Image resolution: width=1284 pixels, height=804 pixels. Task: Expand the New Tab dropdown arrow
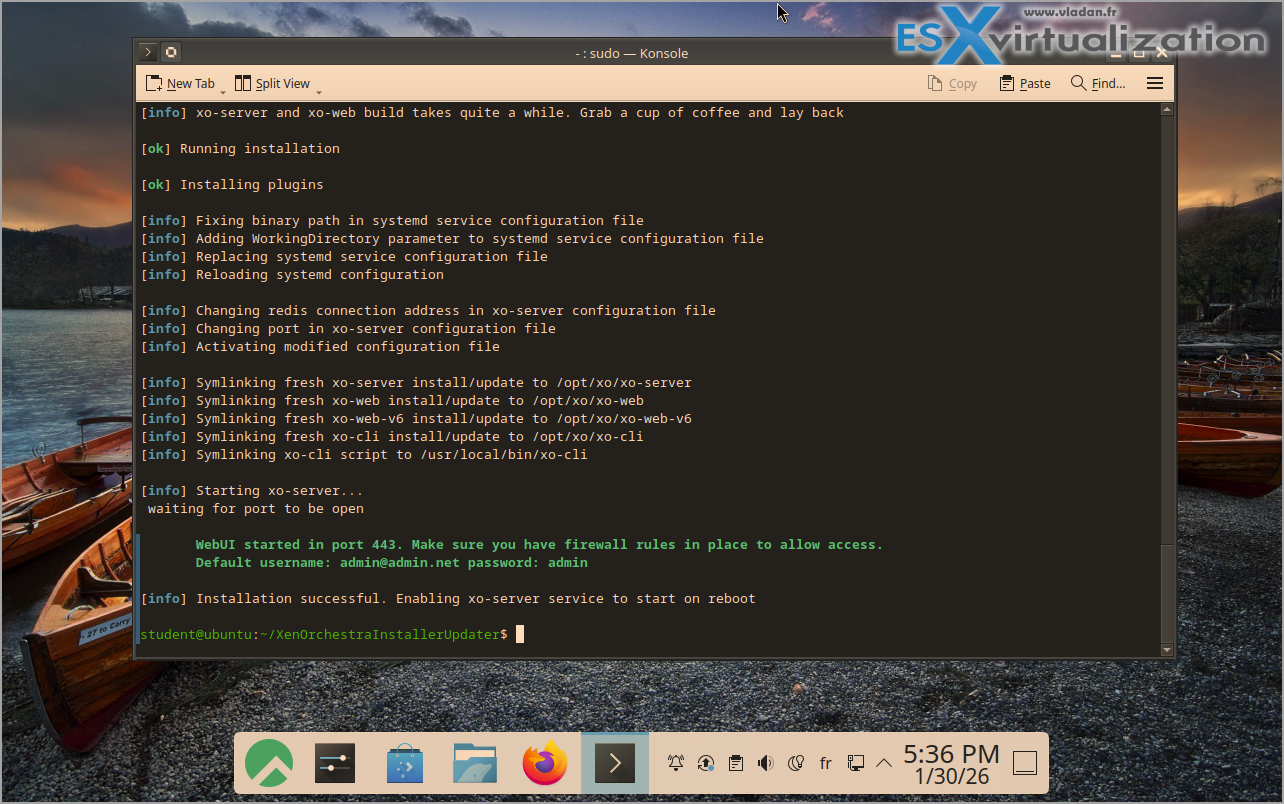coord(223,90)
